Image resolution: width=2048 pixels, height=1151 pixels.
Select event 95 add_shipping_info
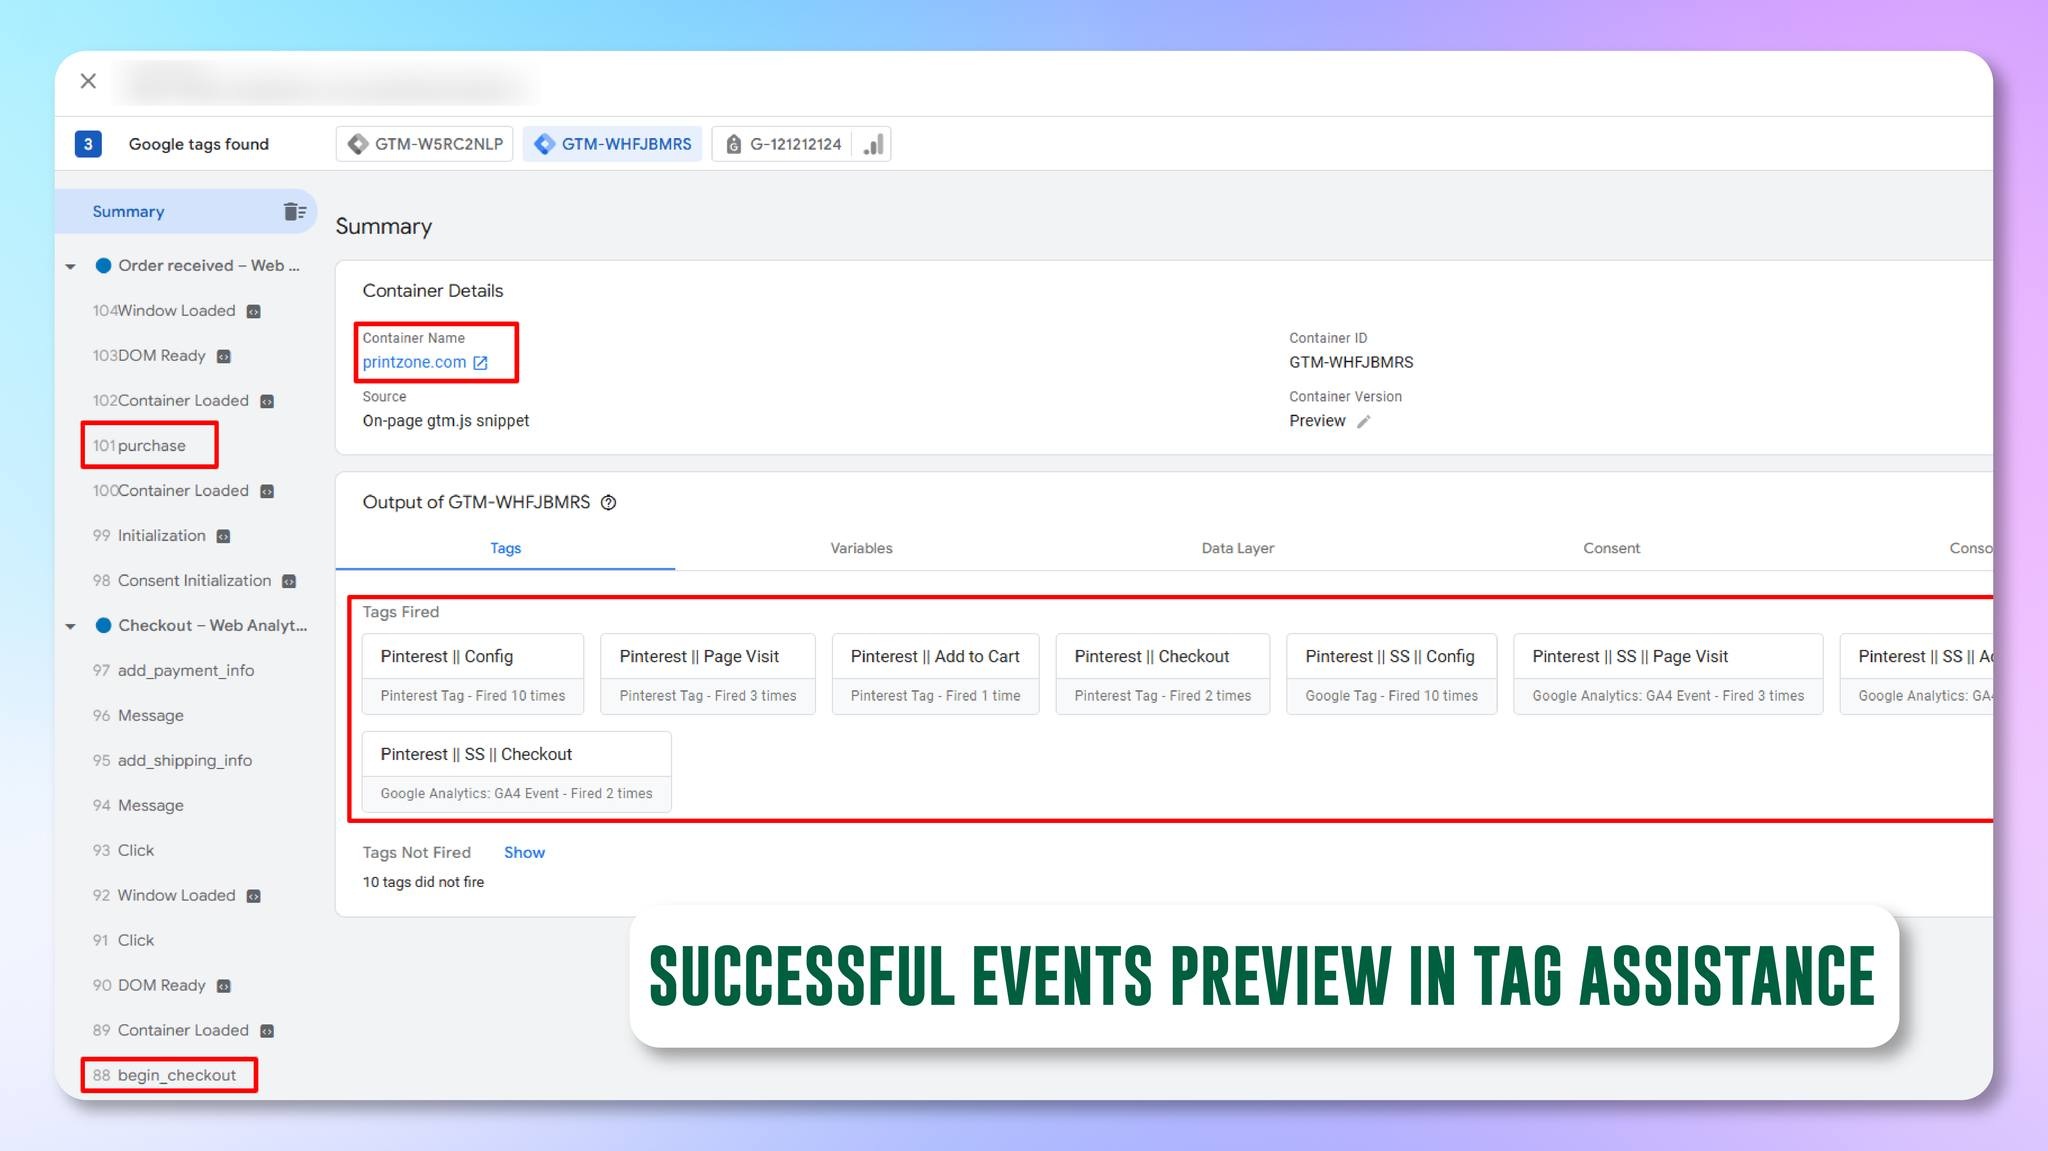(x=172, y=761)
